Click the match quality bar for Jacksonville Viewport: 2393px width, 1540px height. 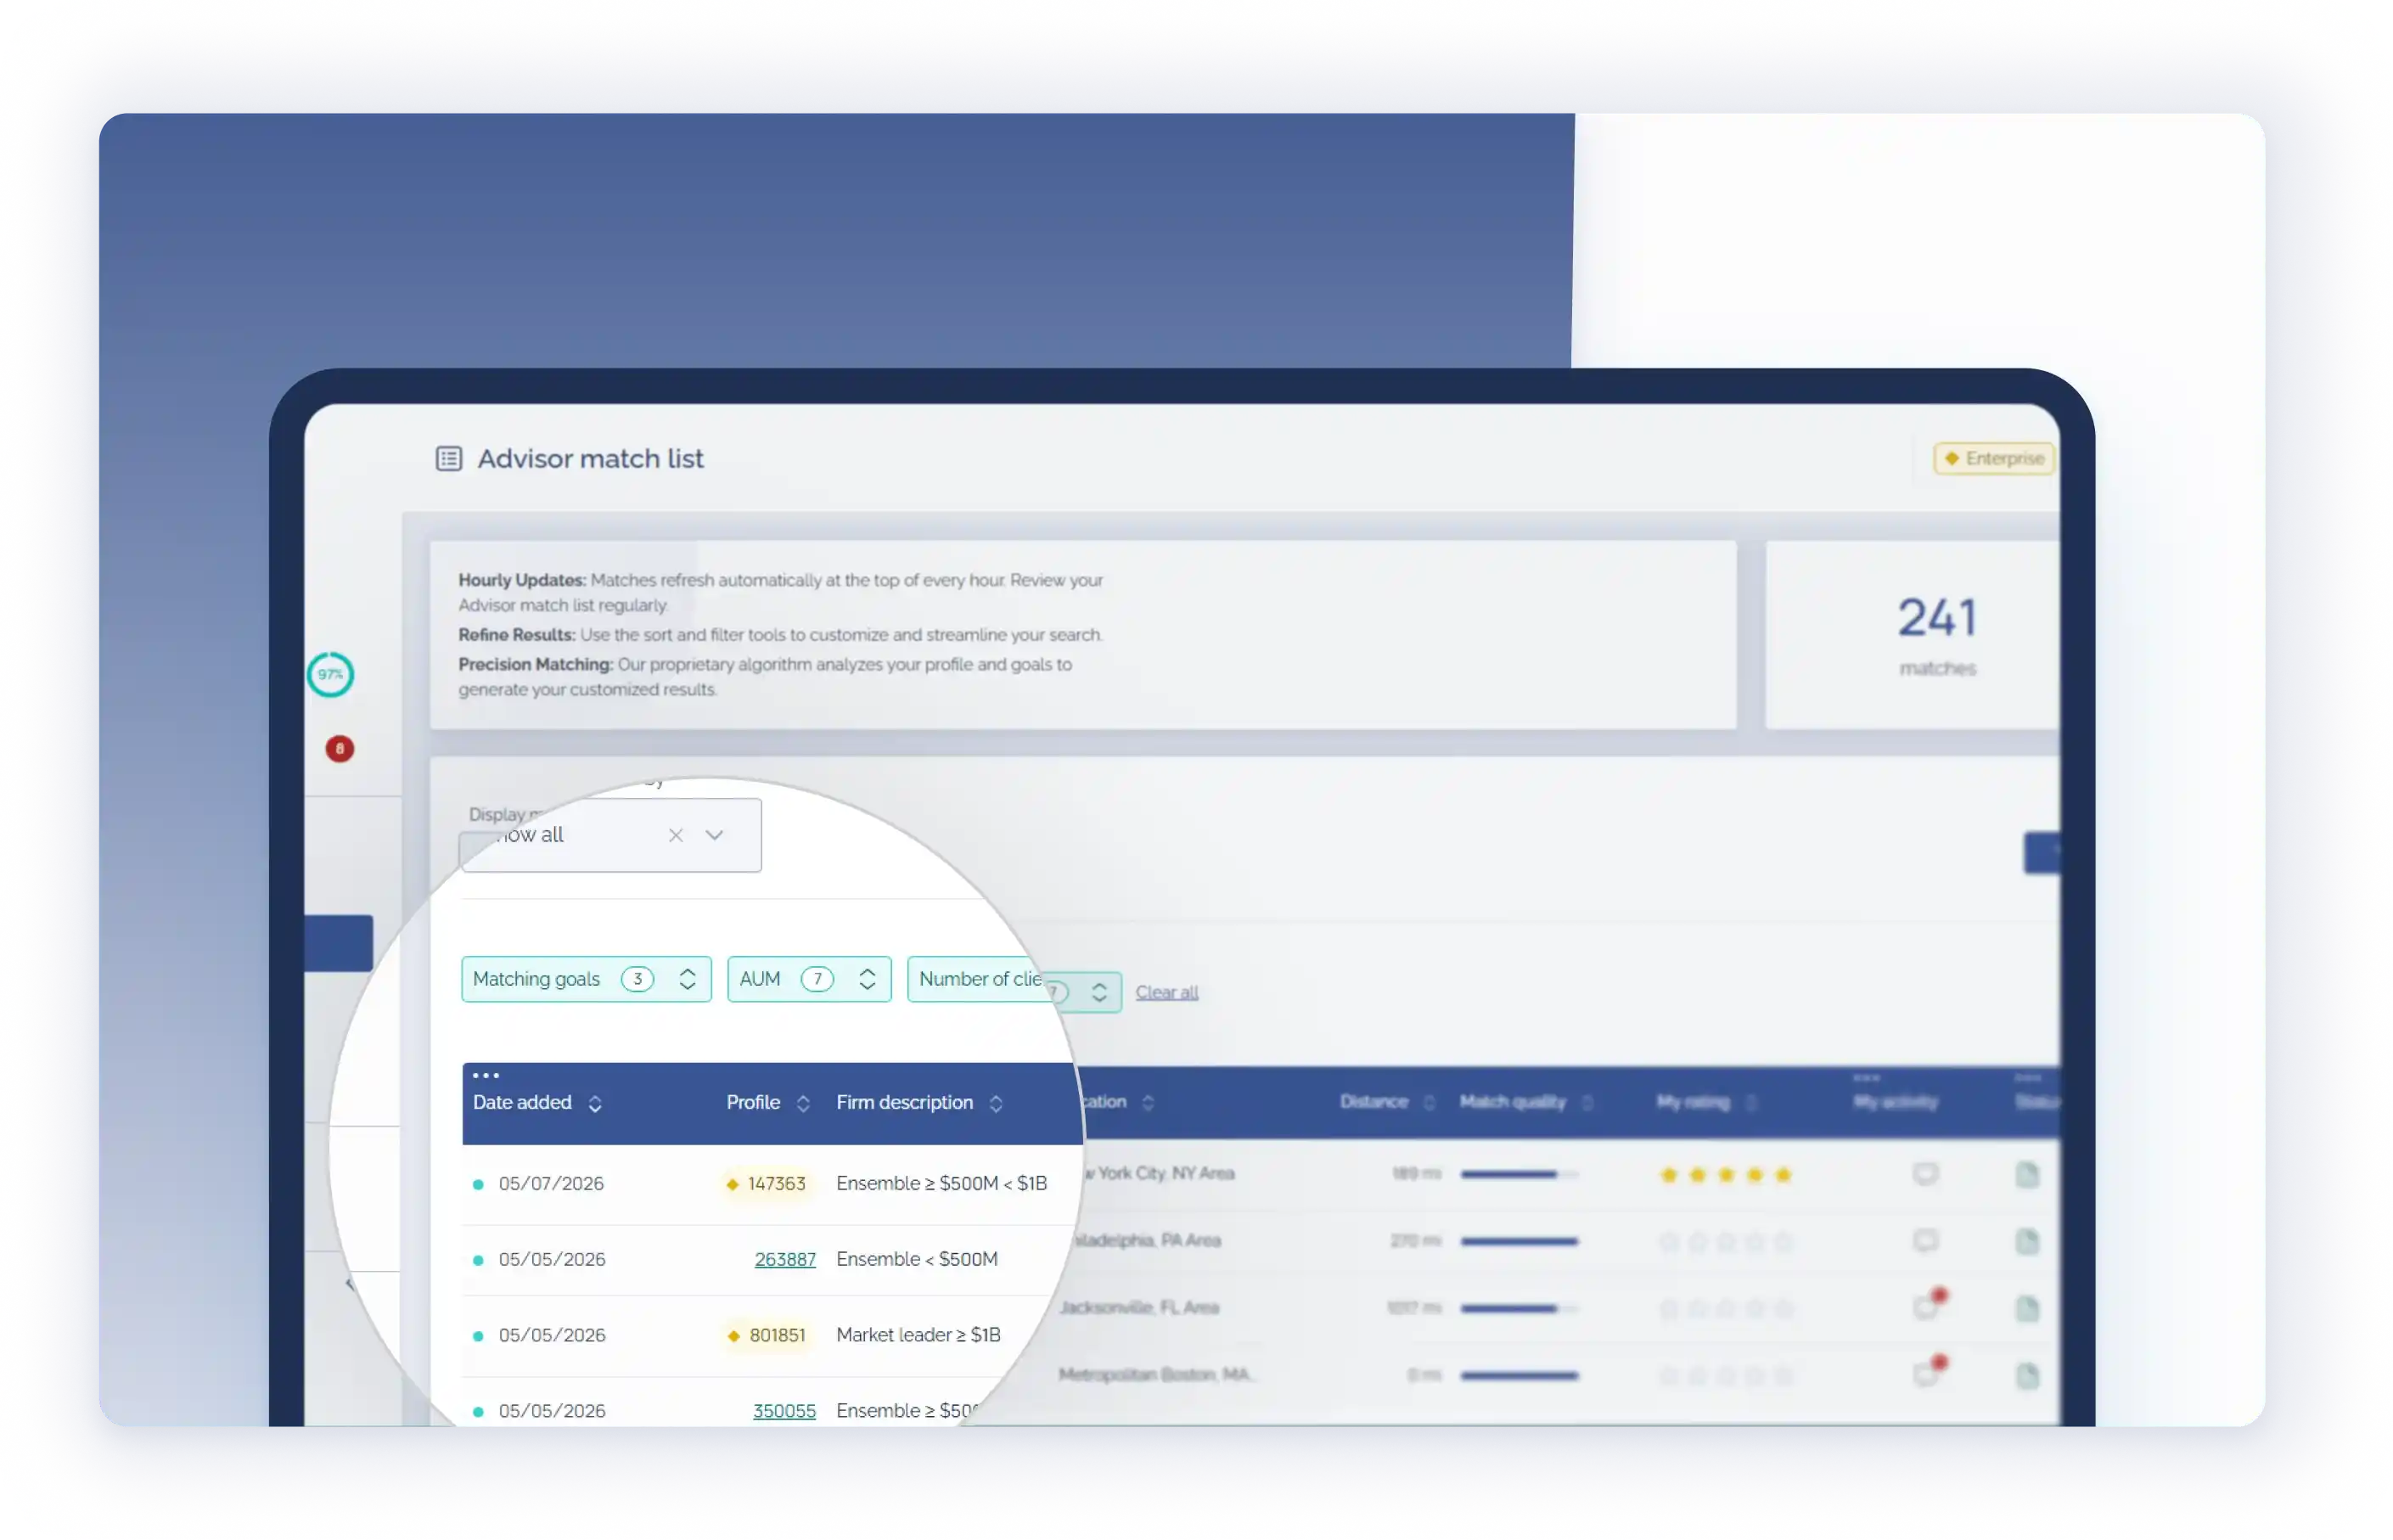coord(1519,1308)
